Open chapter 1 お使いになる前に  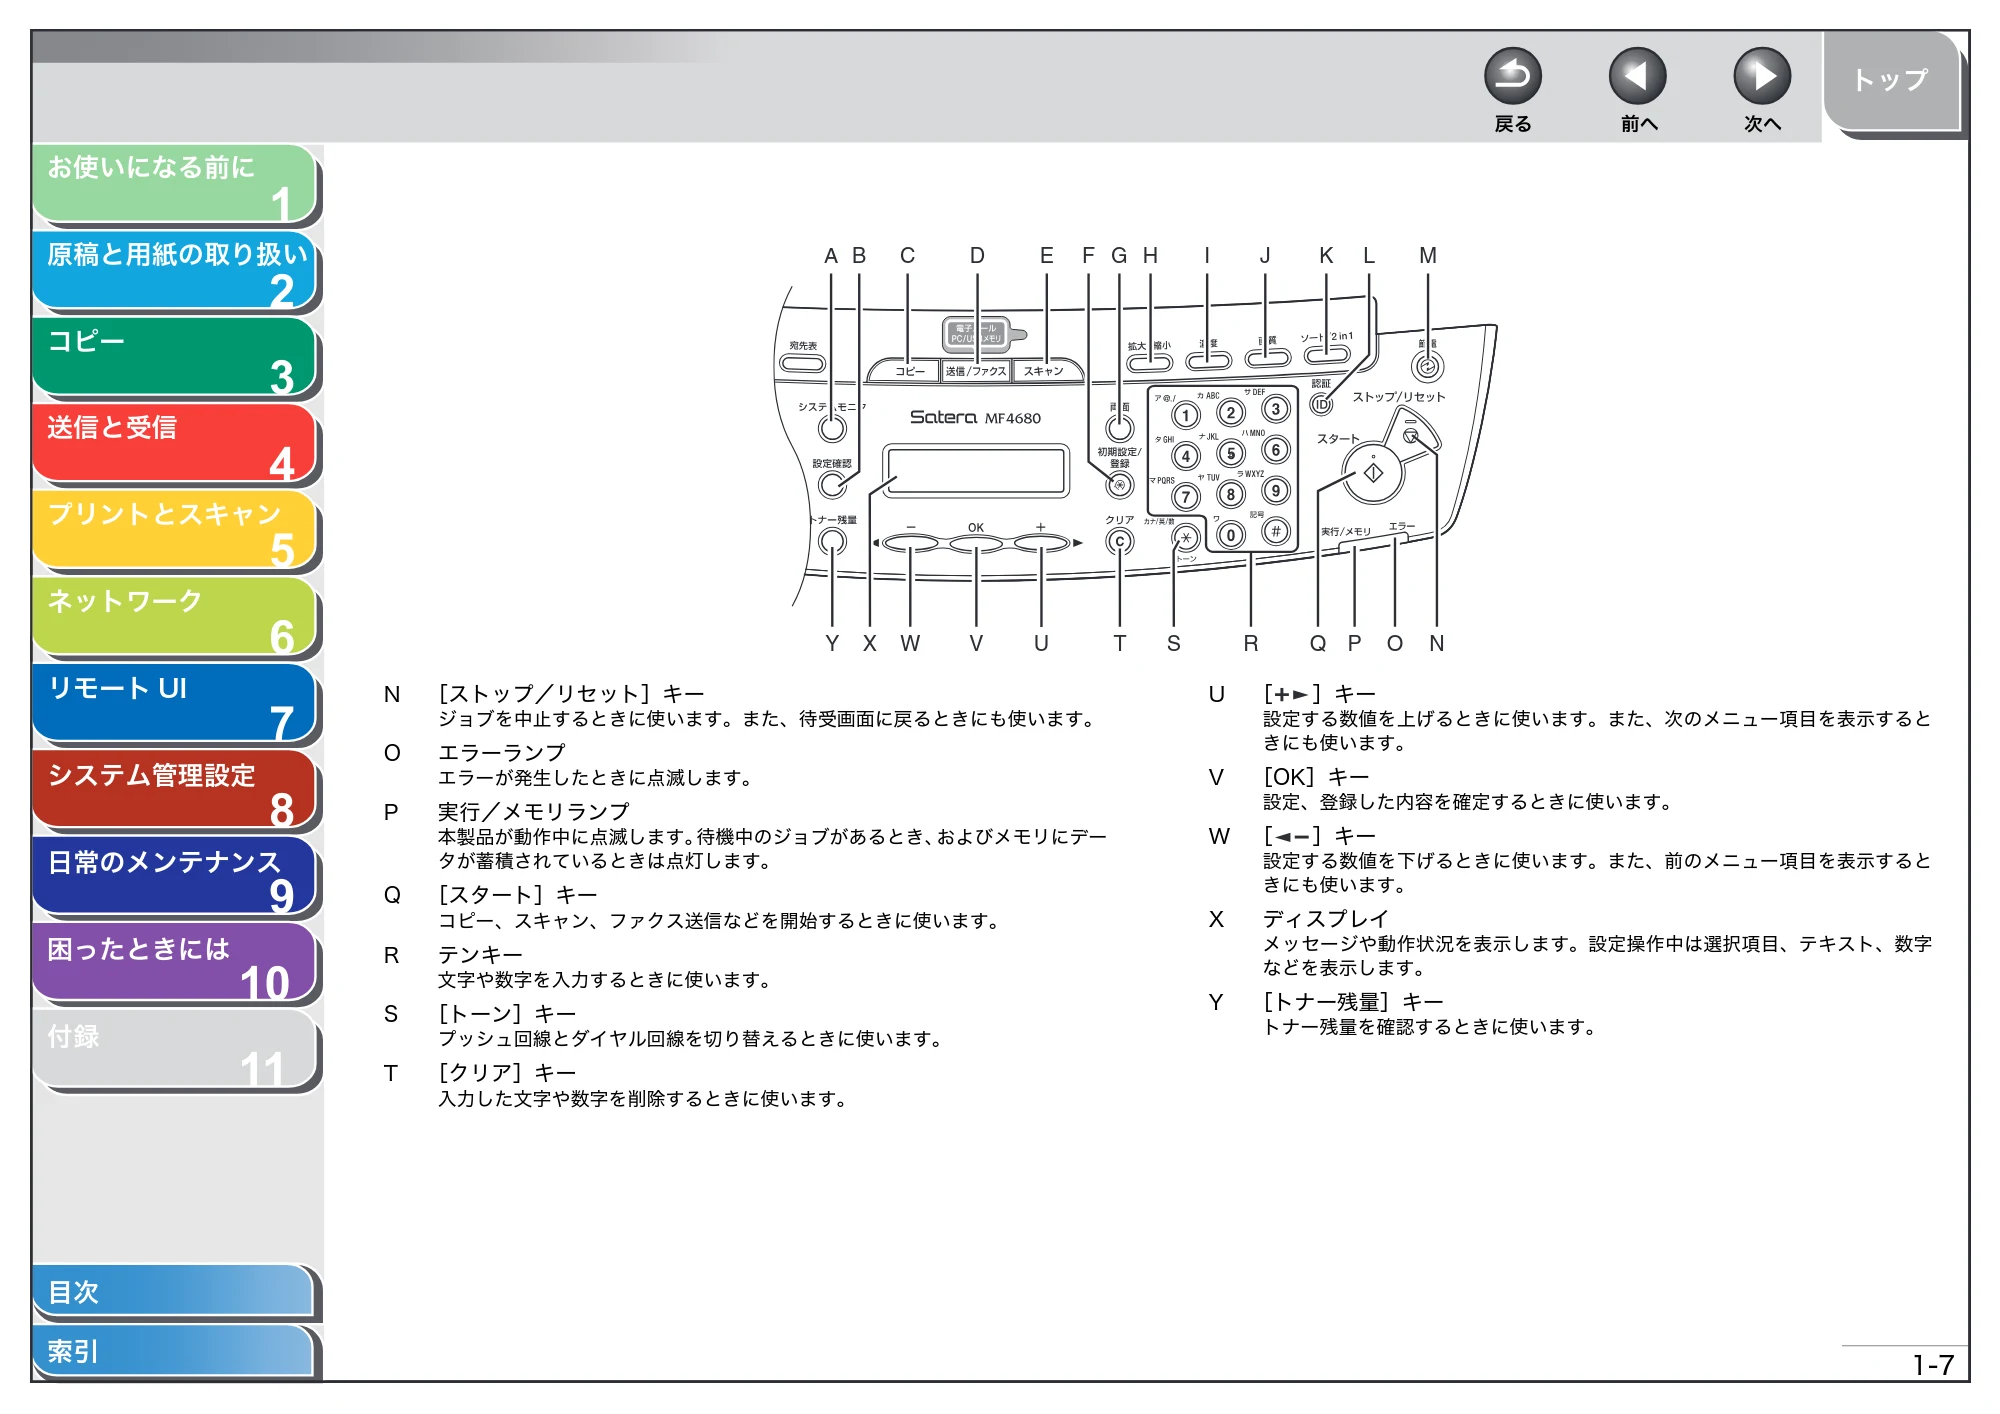[175, 183]
